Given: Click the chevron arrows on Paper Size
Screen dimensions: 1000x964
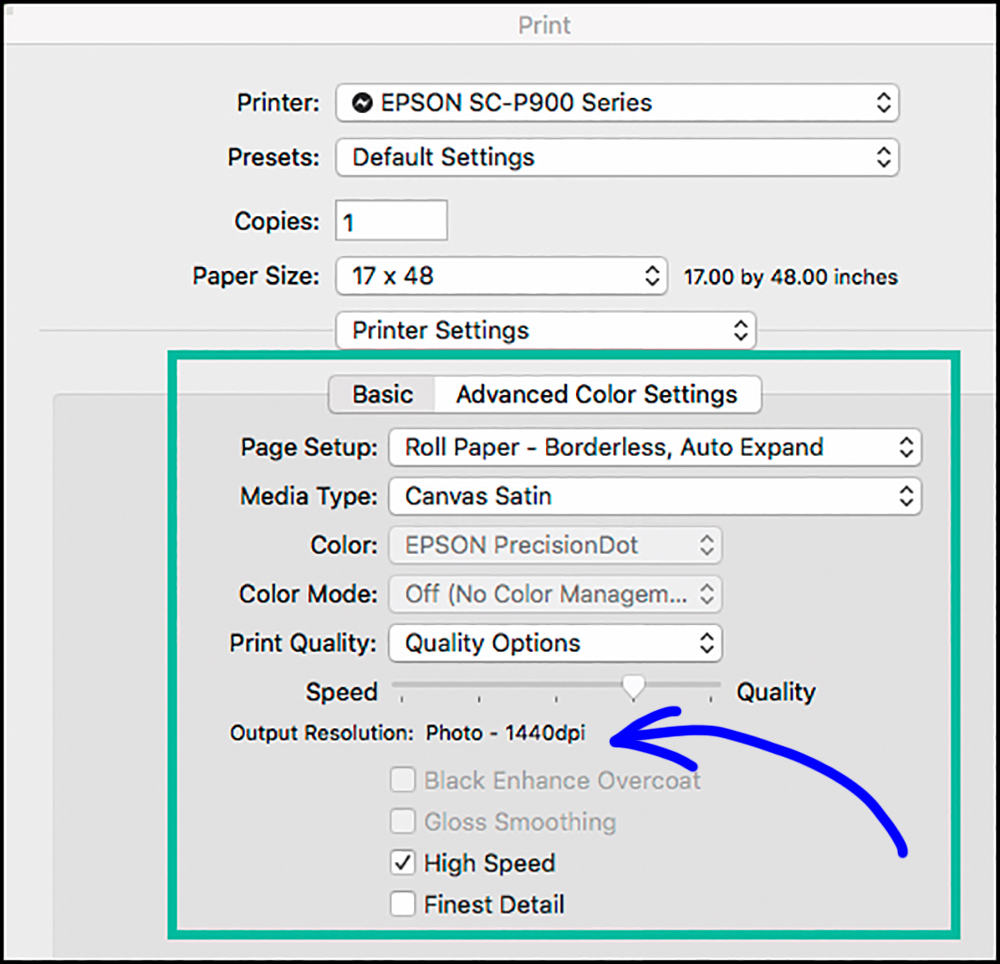Looking at the screenshot, I should tap(651, 276).
